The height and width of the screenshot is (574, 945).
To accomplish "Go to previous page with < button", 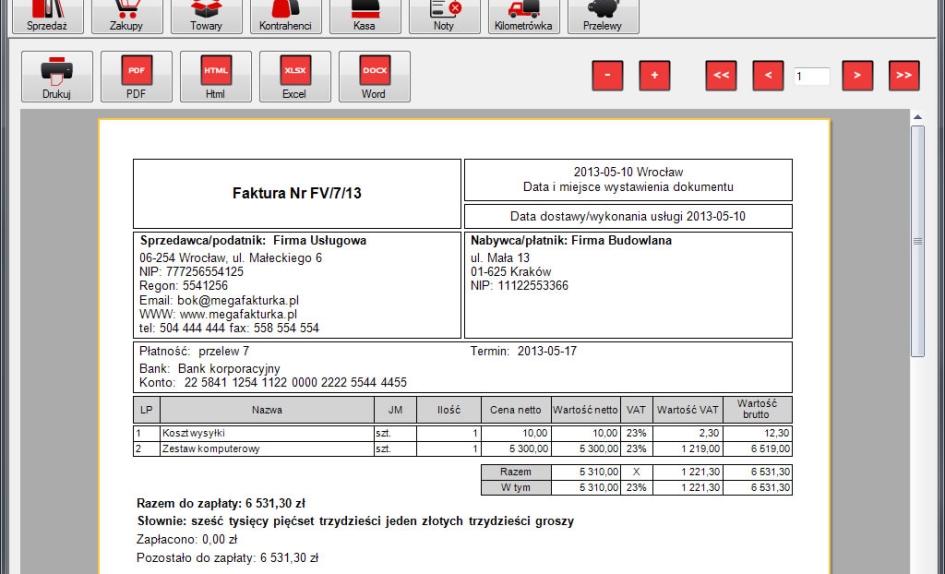I will pyautogui.click(x=768, y=76).
